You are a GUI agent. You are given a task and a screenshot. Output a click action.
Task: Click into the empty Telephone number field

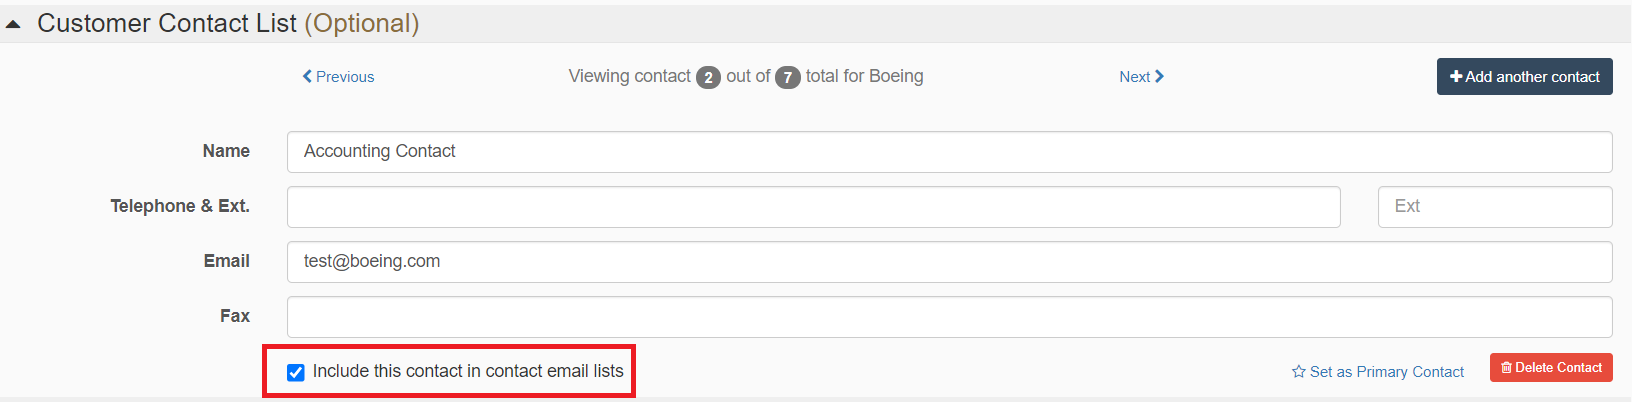pos(814,206)
